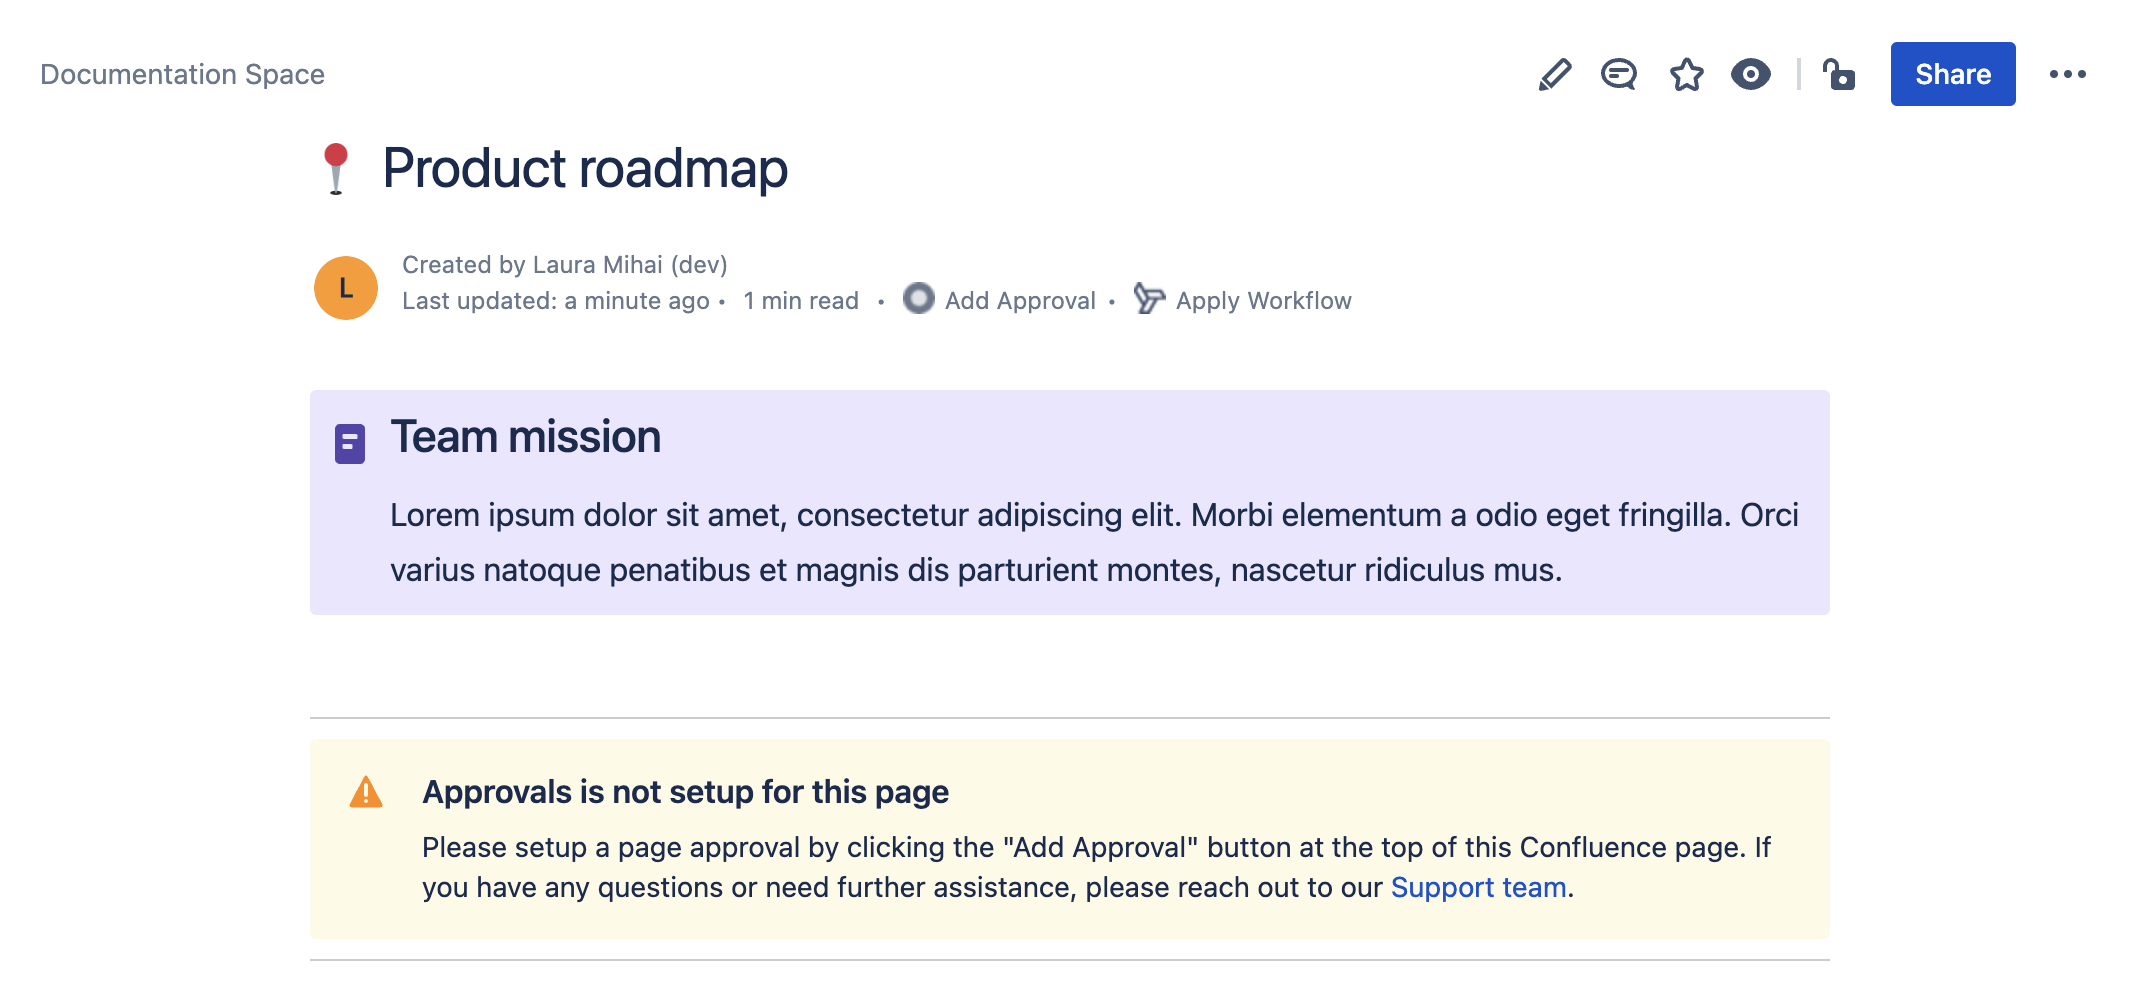The height and width of the screenshot is (994, 2154).
Task: Select the Product roadmap page title
Action: [585, 168]
